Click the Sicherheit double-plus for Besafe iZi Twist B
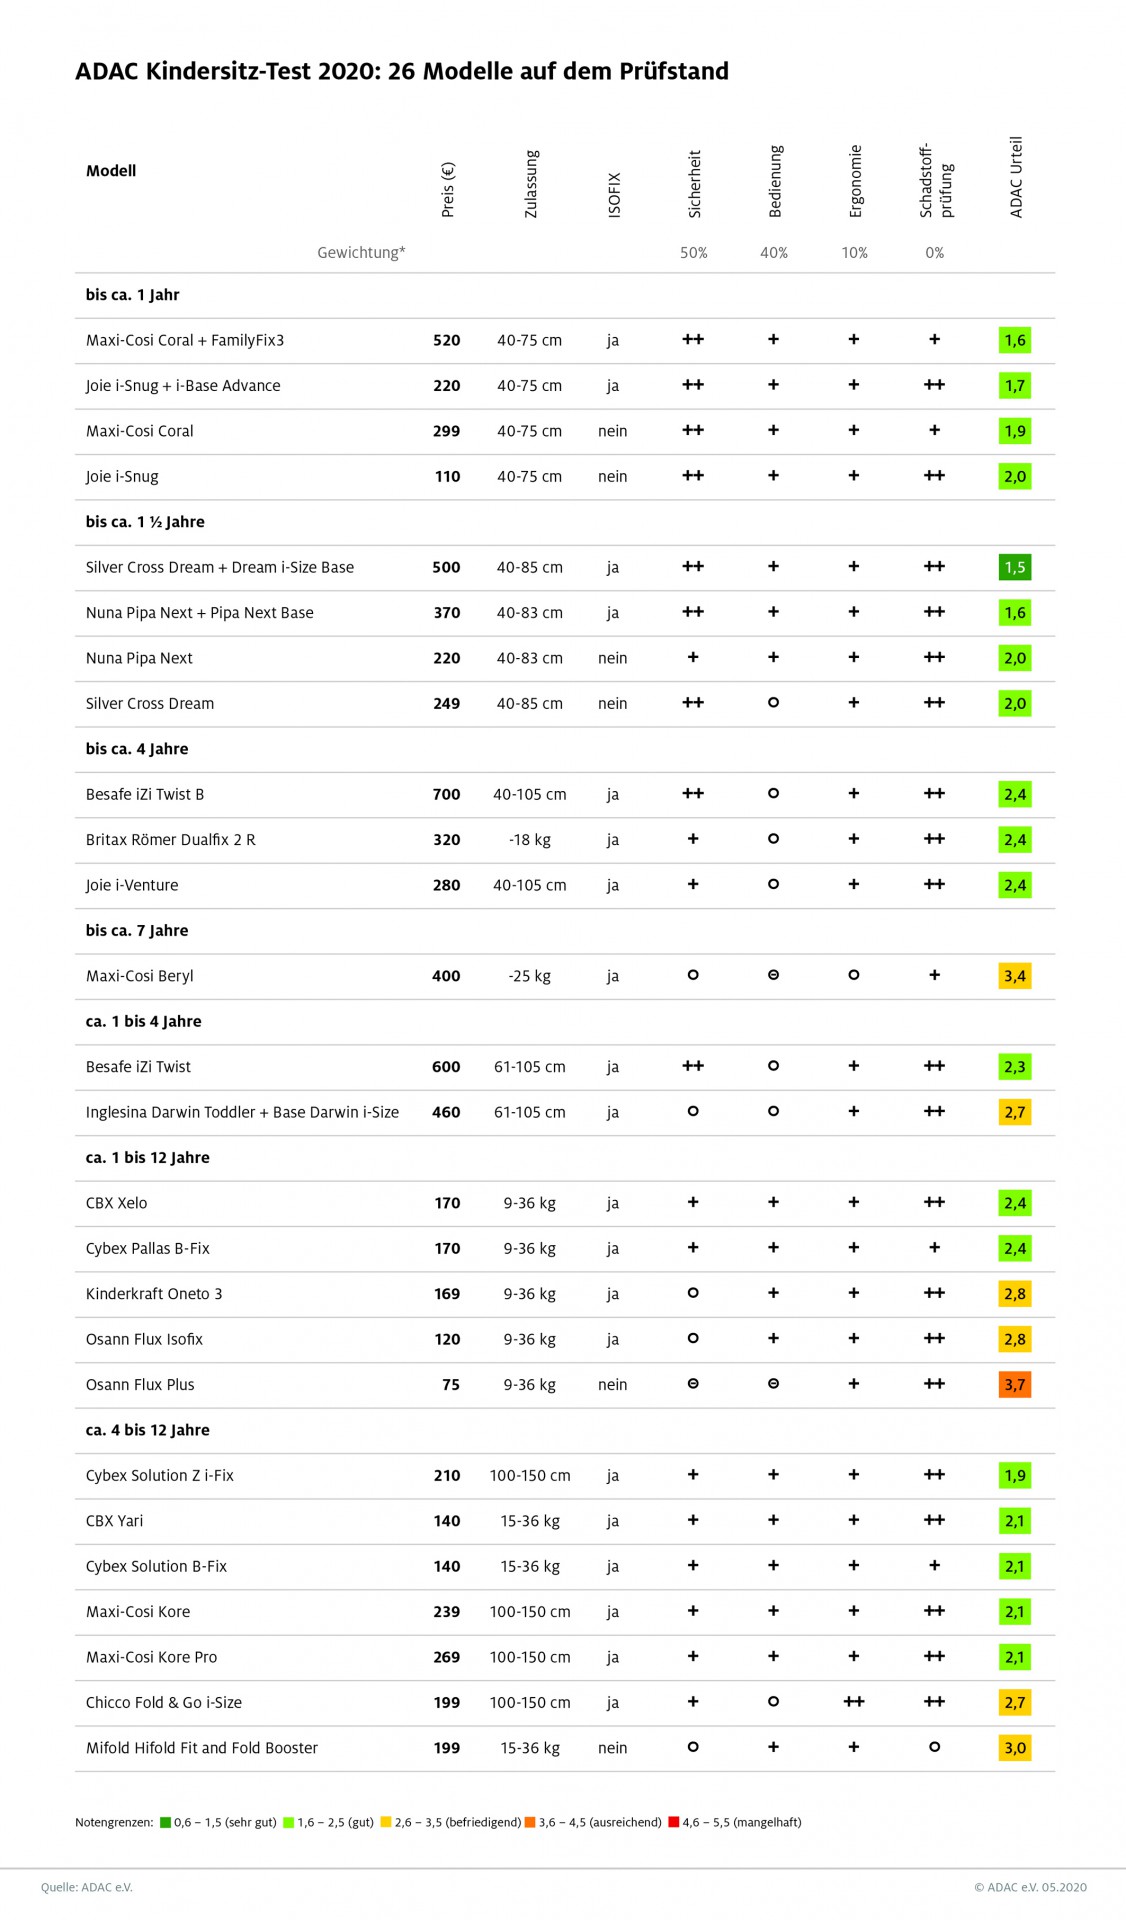Image resolution: width=1126 pixels, height=1920 pixels. [693, 793]
